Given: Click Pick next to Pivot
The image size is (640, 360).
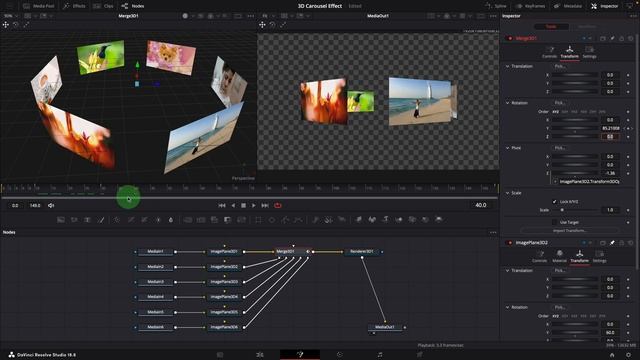Looking at the screenshot, I should 560,148.
